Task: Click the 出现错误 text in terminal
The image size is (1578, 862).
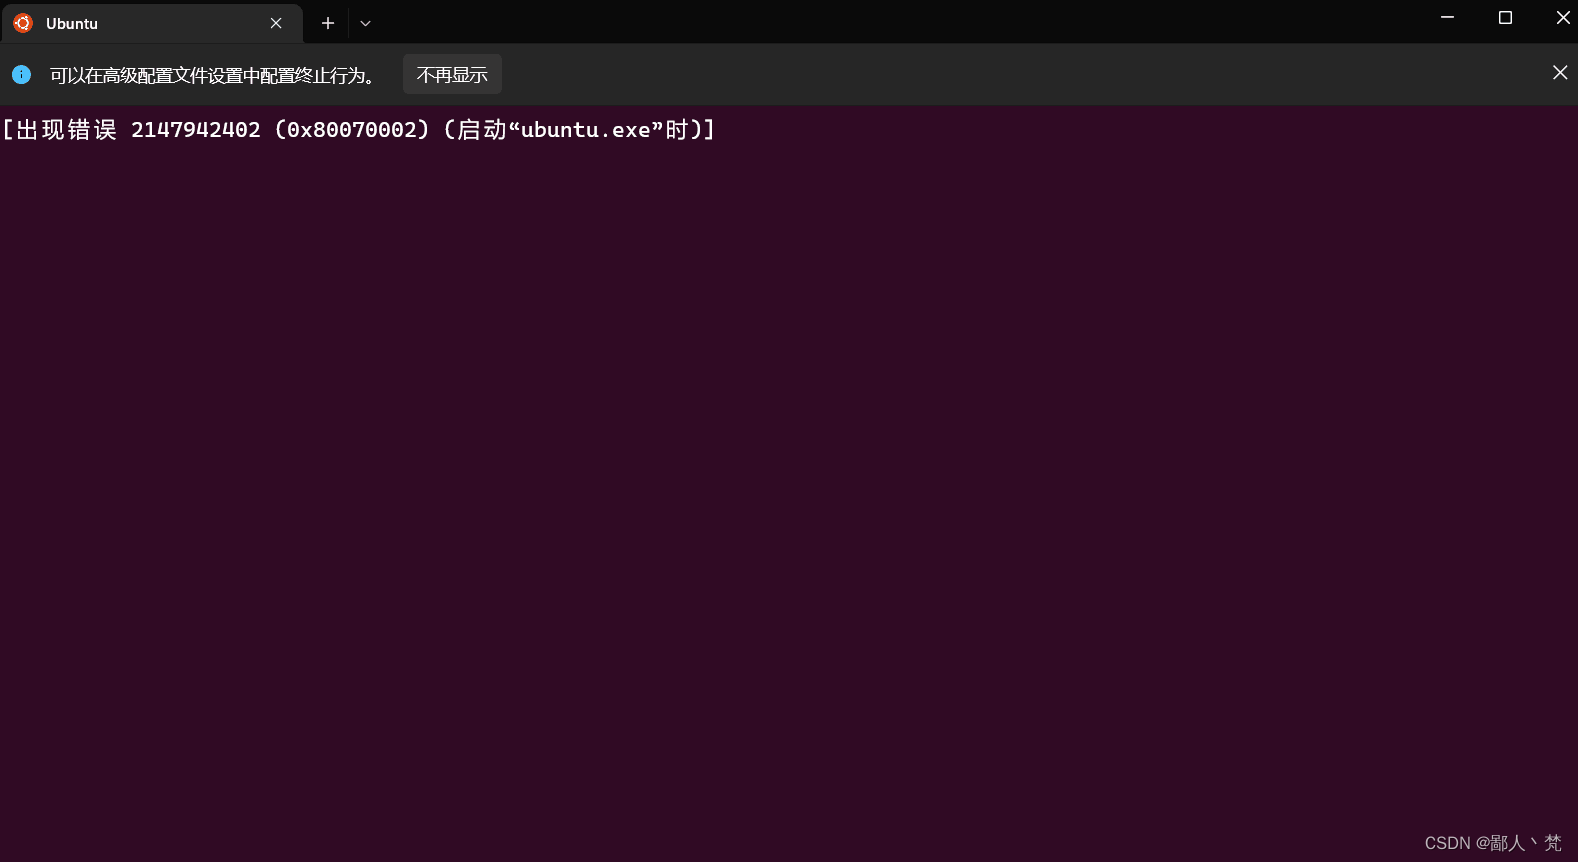Action: 67,130
